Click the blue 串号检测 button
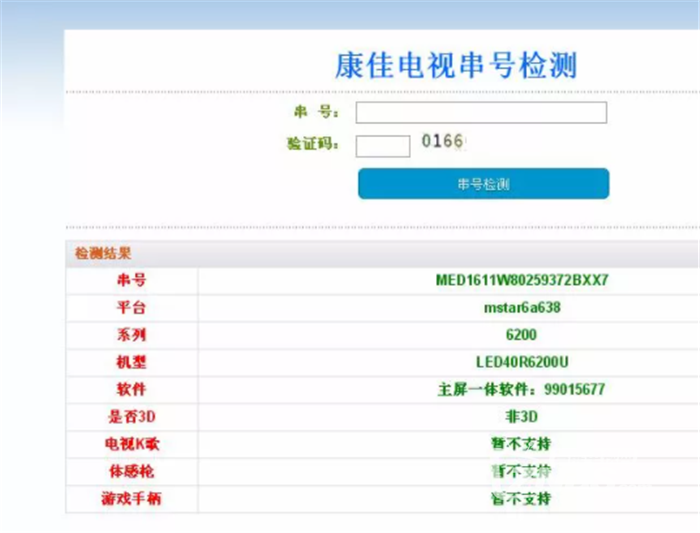Screen dimensions: 700x533 click(x=483, y=183)
